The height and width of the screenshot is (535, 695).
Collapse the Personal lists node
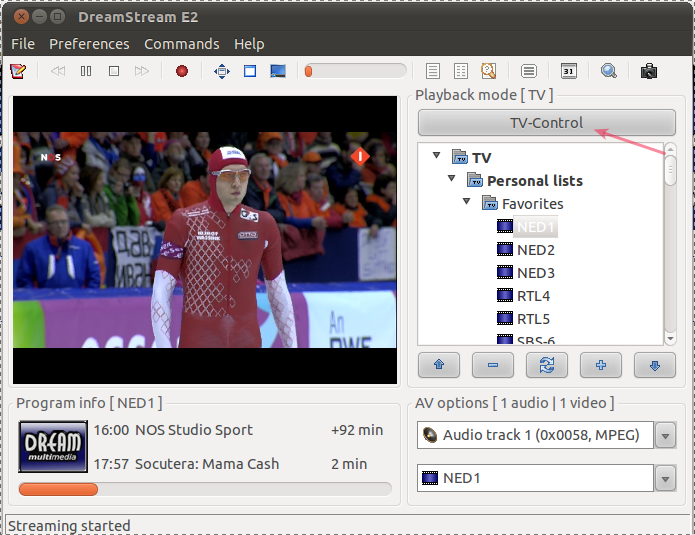click(x=452, y=179)
